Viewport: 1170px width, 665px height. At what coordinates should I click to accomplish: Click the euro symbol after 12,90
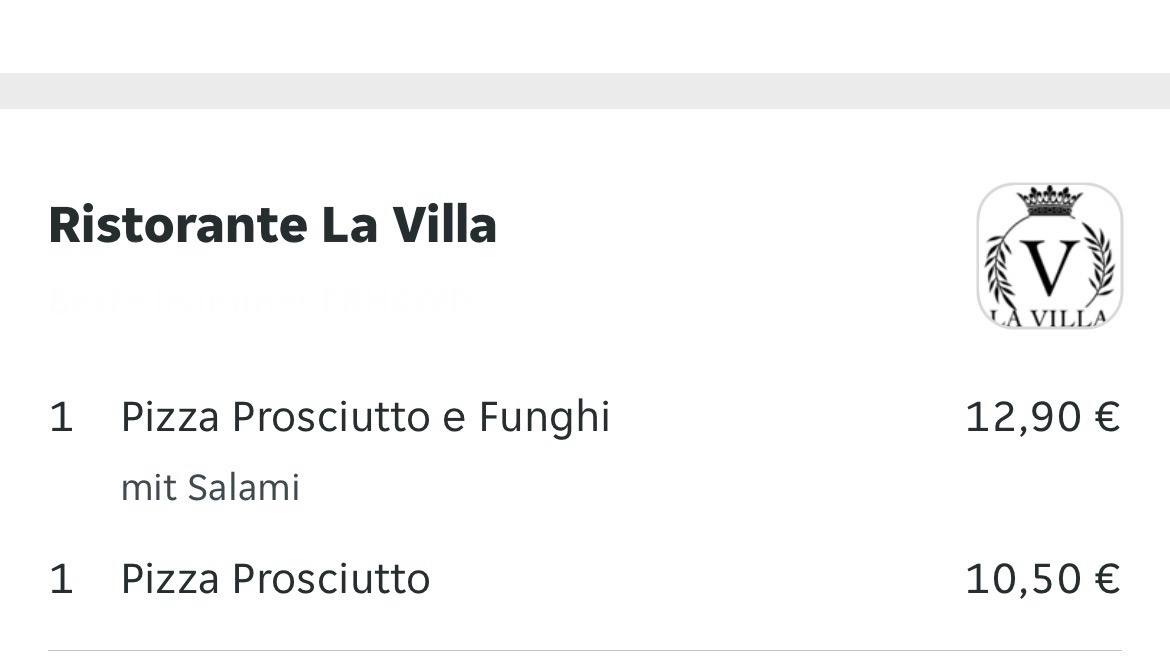click(1106, 417)
